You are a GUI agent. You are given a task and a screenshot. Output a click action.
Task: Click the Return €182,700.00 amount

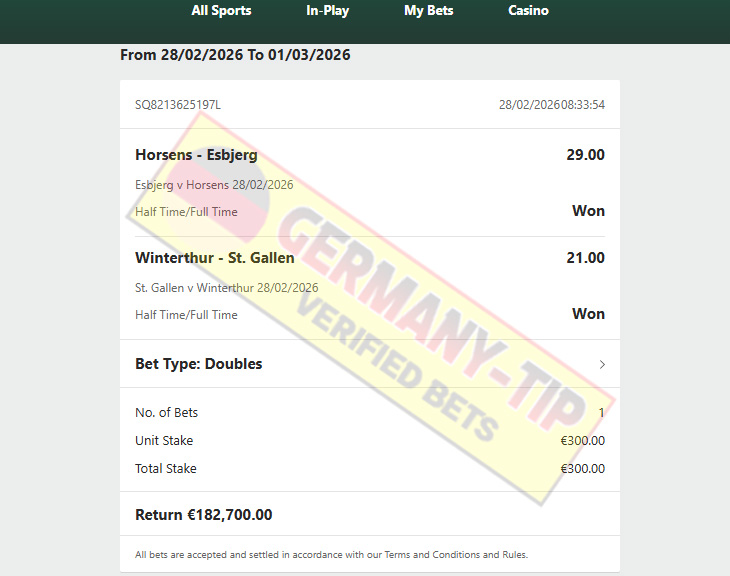point(203,515)
